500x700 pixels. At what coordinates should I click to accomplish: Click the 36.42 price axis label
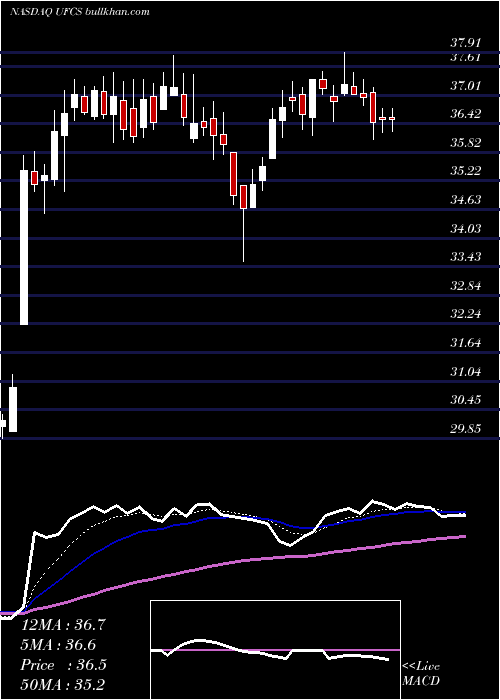pyautogui.click(x=465, y=114)
